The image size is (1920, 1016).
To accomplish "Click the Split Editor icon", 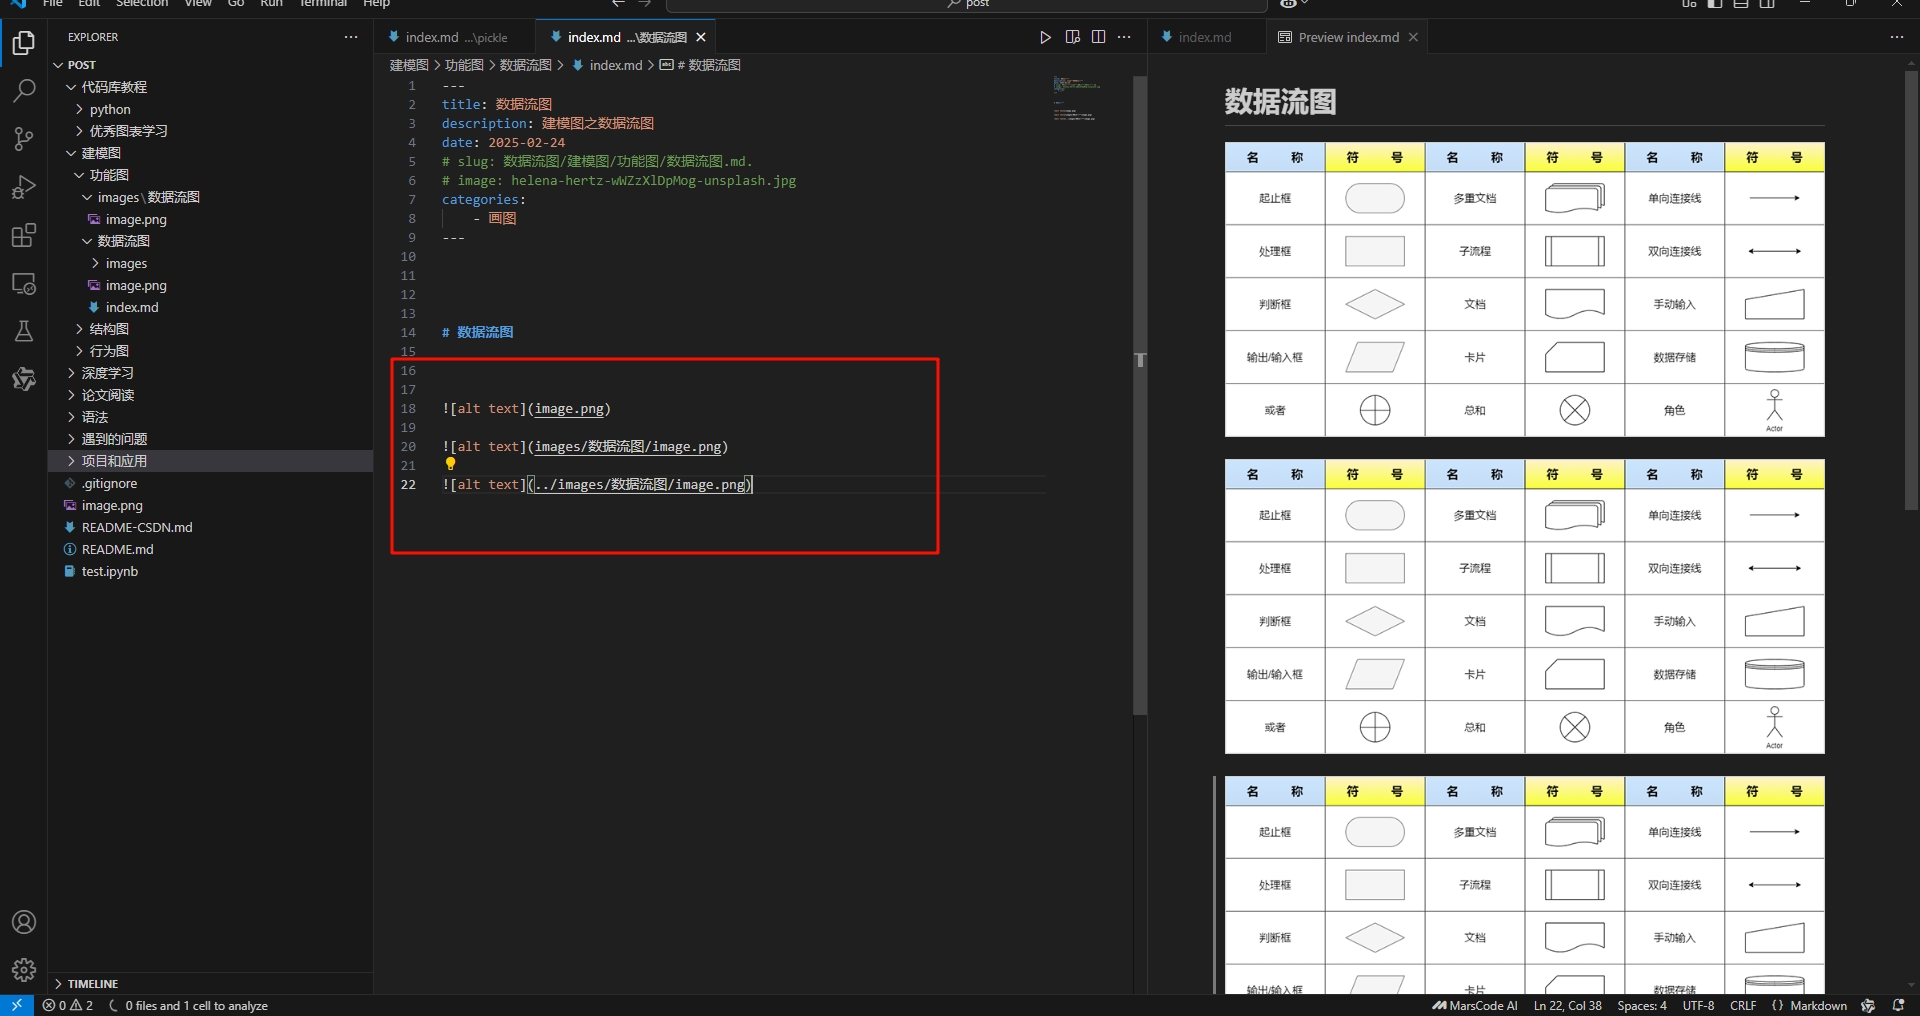I will point(1099,37).
